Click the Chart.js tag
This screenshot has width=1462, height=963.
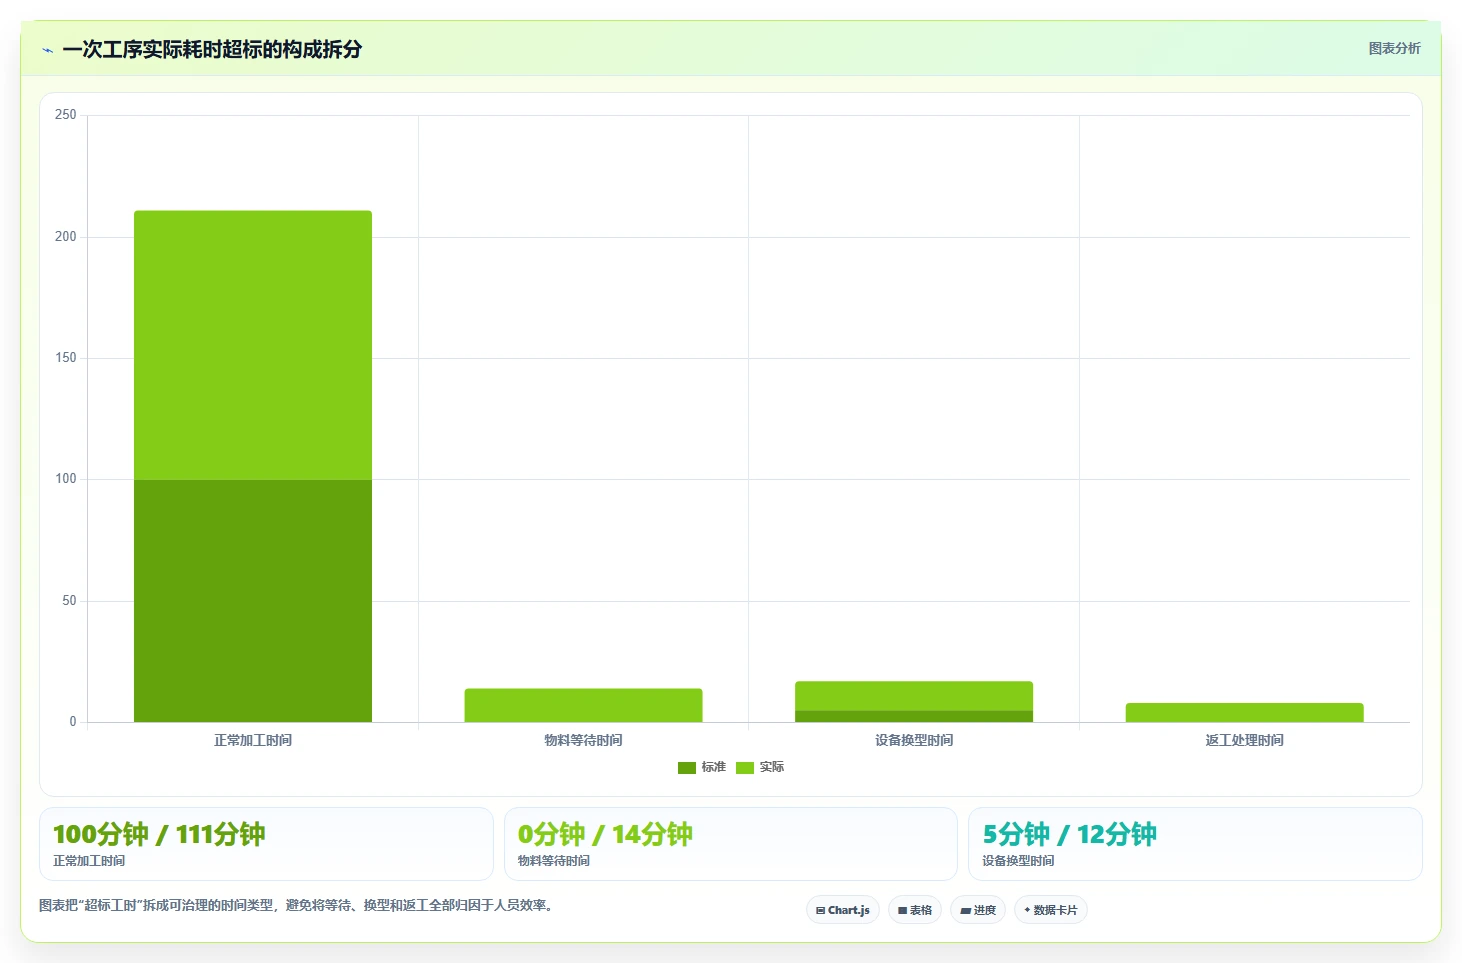pyautogui.click(x=843, y=910)
